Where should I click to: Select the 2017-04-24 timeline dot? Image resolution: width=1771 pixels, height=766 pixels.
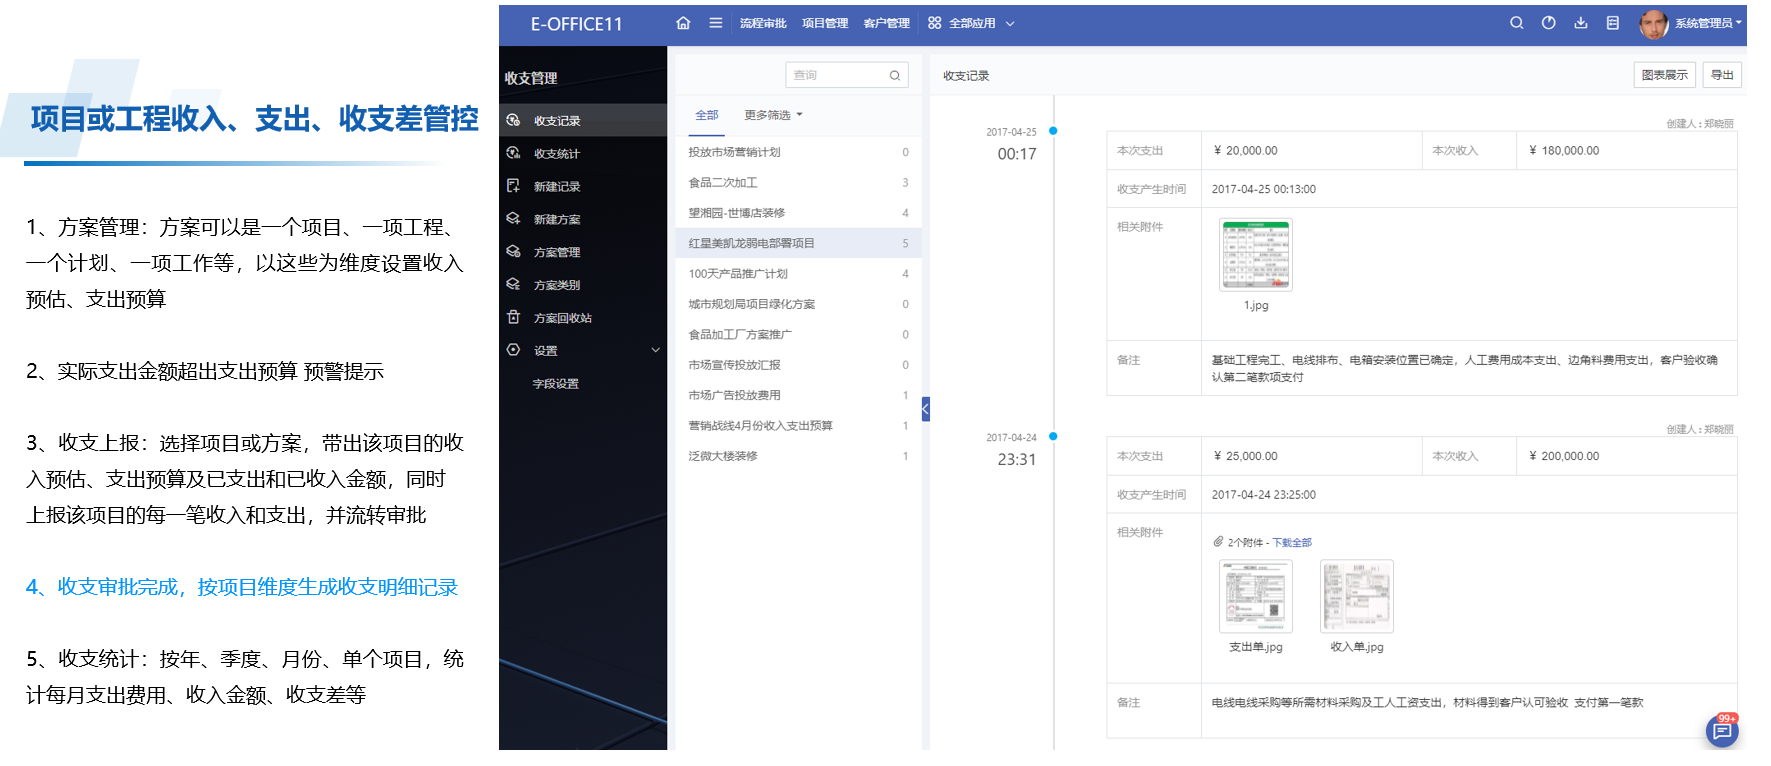[x=1053, y=436]
